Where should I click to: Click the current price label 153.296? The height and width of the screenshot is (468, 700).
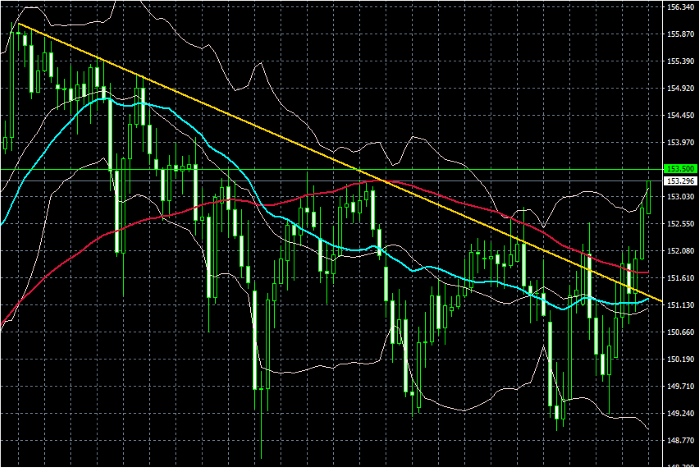coord(681,181)
